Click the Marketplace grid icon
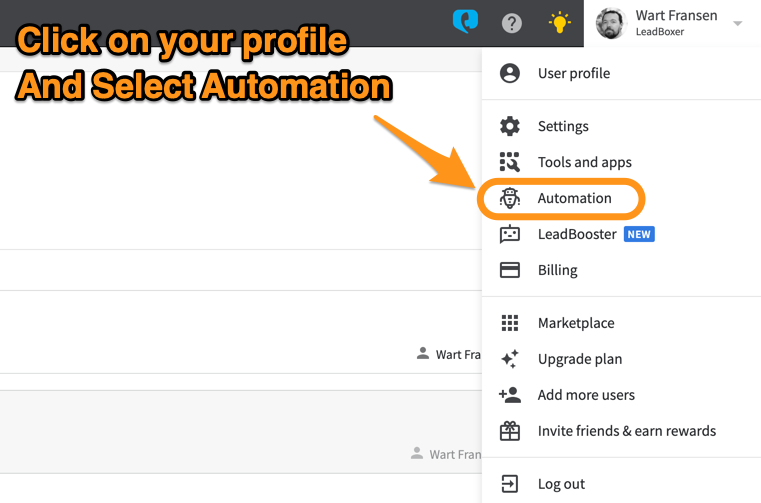 pyautogui.click(x=510, y=323)
